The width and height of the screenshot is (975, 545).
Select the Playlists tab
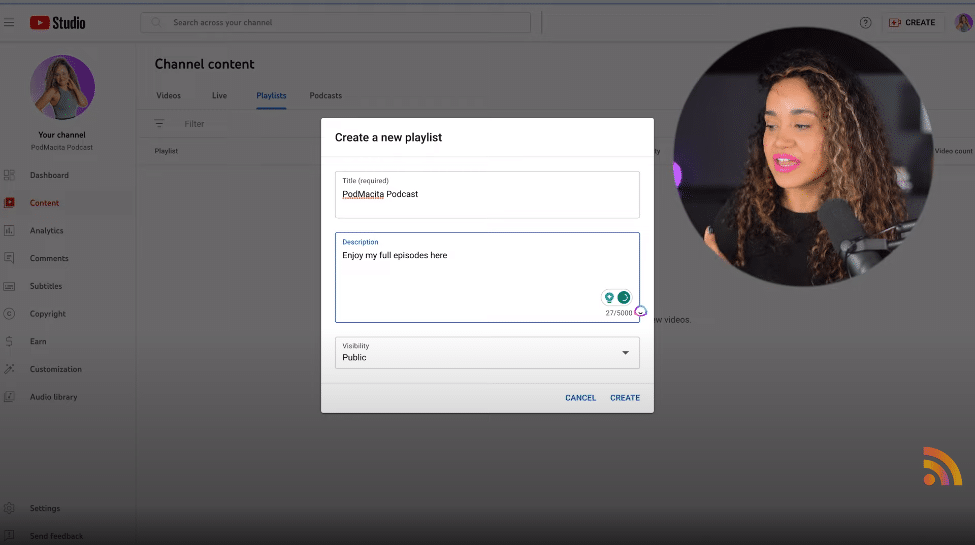click(x=271, y=96)
